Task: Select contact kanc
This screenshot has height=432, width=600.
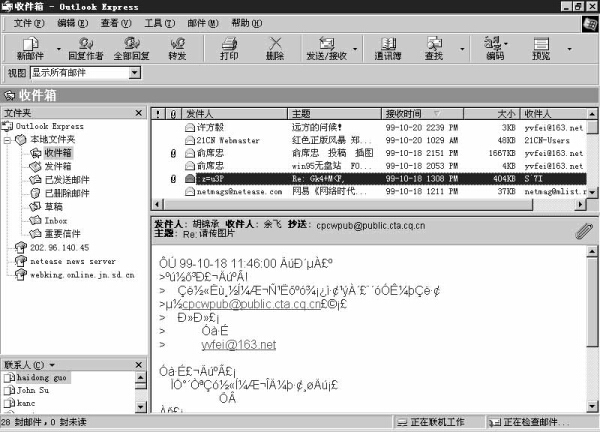Action: 20,403
